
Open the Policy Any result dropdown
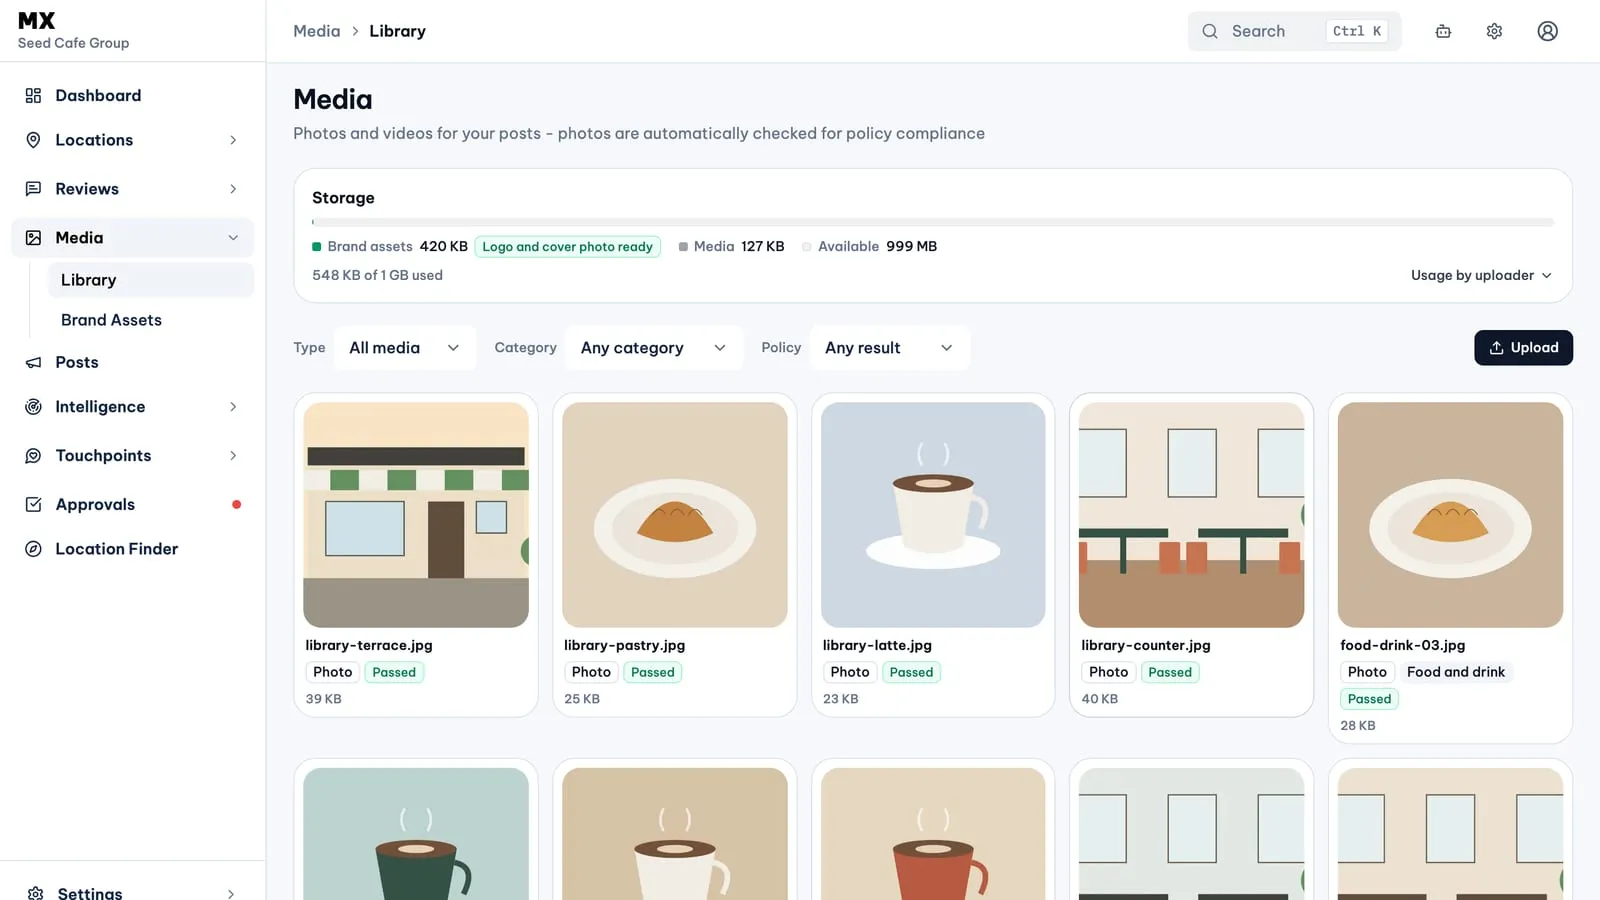coord(889,348)
